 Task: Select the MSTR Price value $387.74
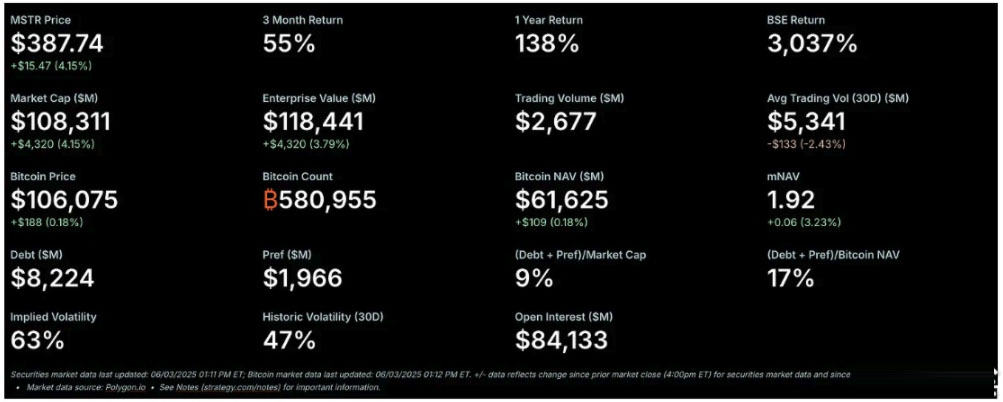(x=58, y=44)
